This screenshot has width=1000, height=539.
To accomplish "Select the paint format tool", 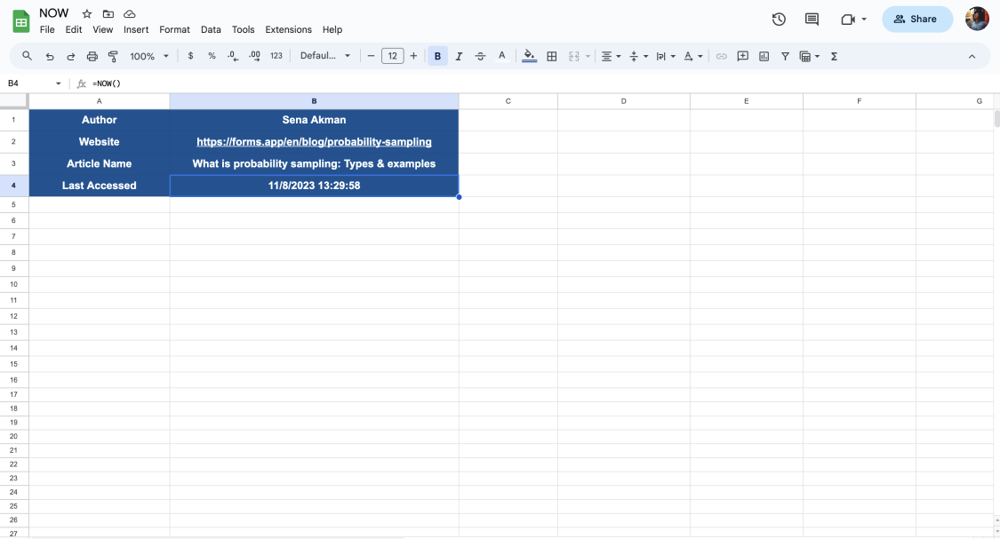I will click(x=113, y=57).
